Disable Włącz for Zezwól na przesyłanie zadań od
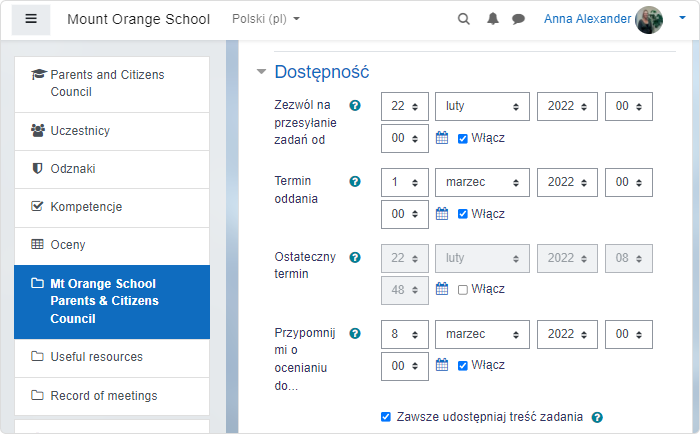Viewport: 700px width, 434px height. coord(462,138)
